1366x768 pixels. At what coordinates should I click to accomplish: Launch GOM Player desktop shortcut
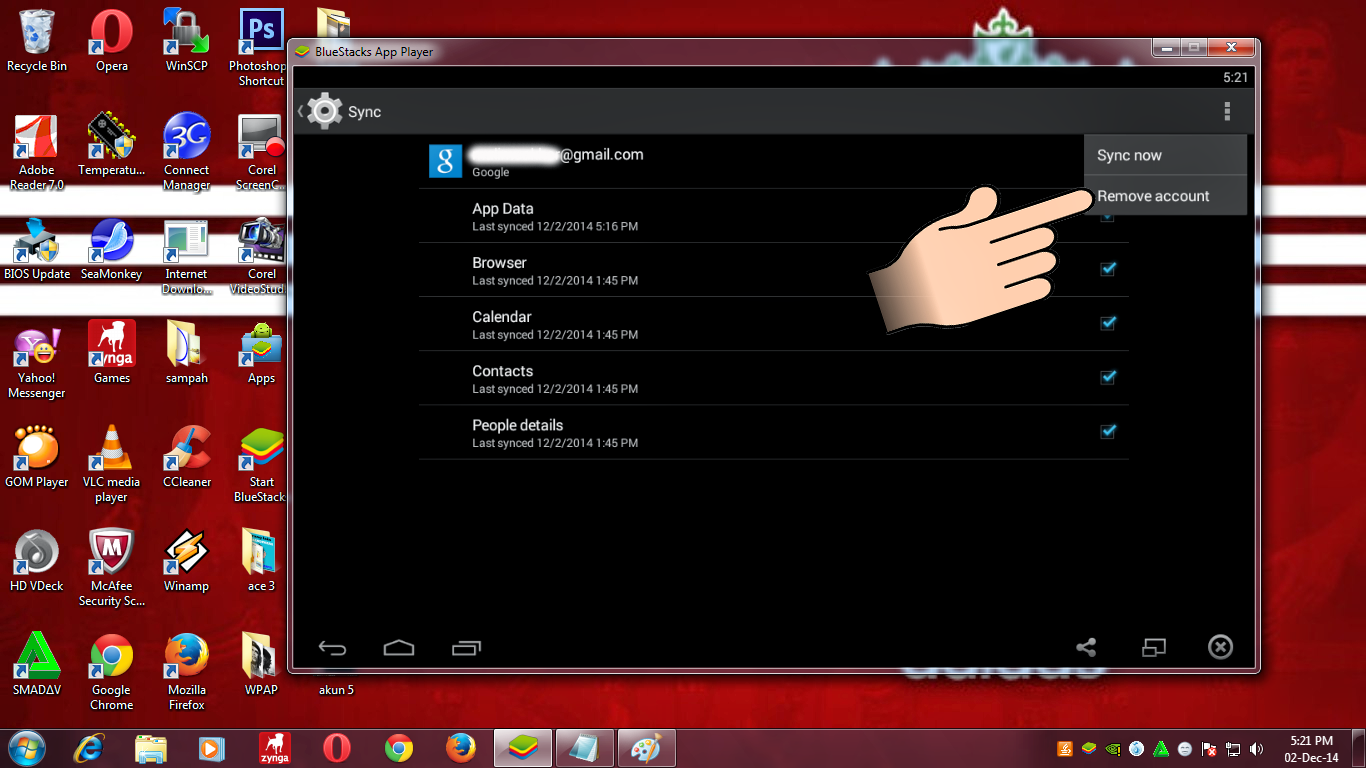pyautogui.click(x=37, y=457)
